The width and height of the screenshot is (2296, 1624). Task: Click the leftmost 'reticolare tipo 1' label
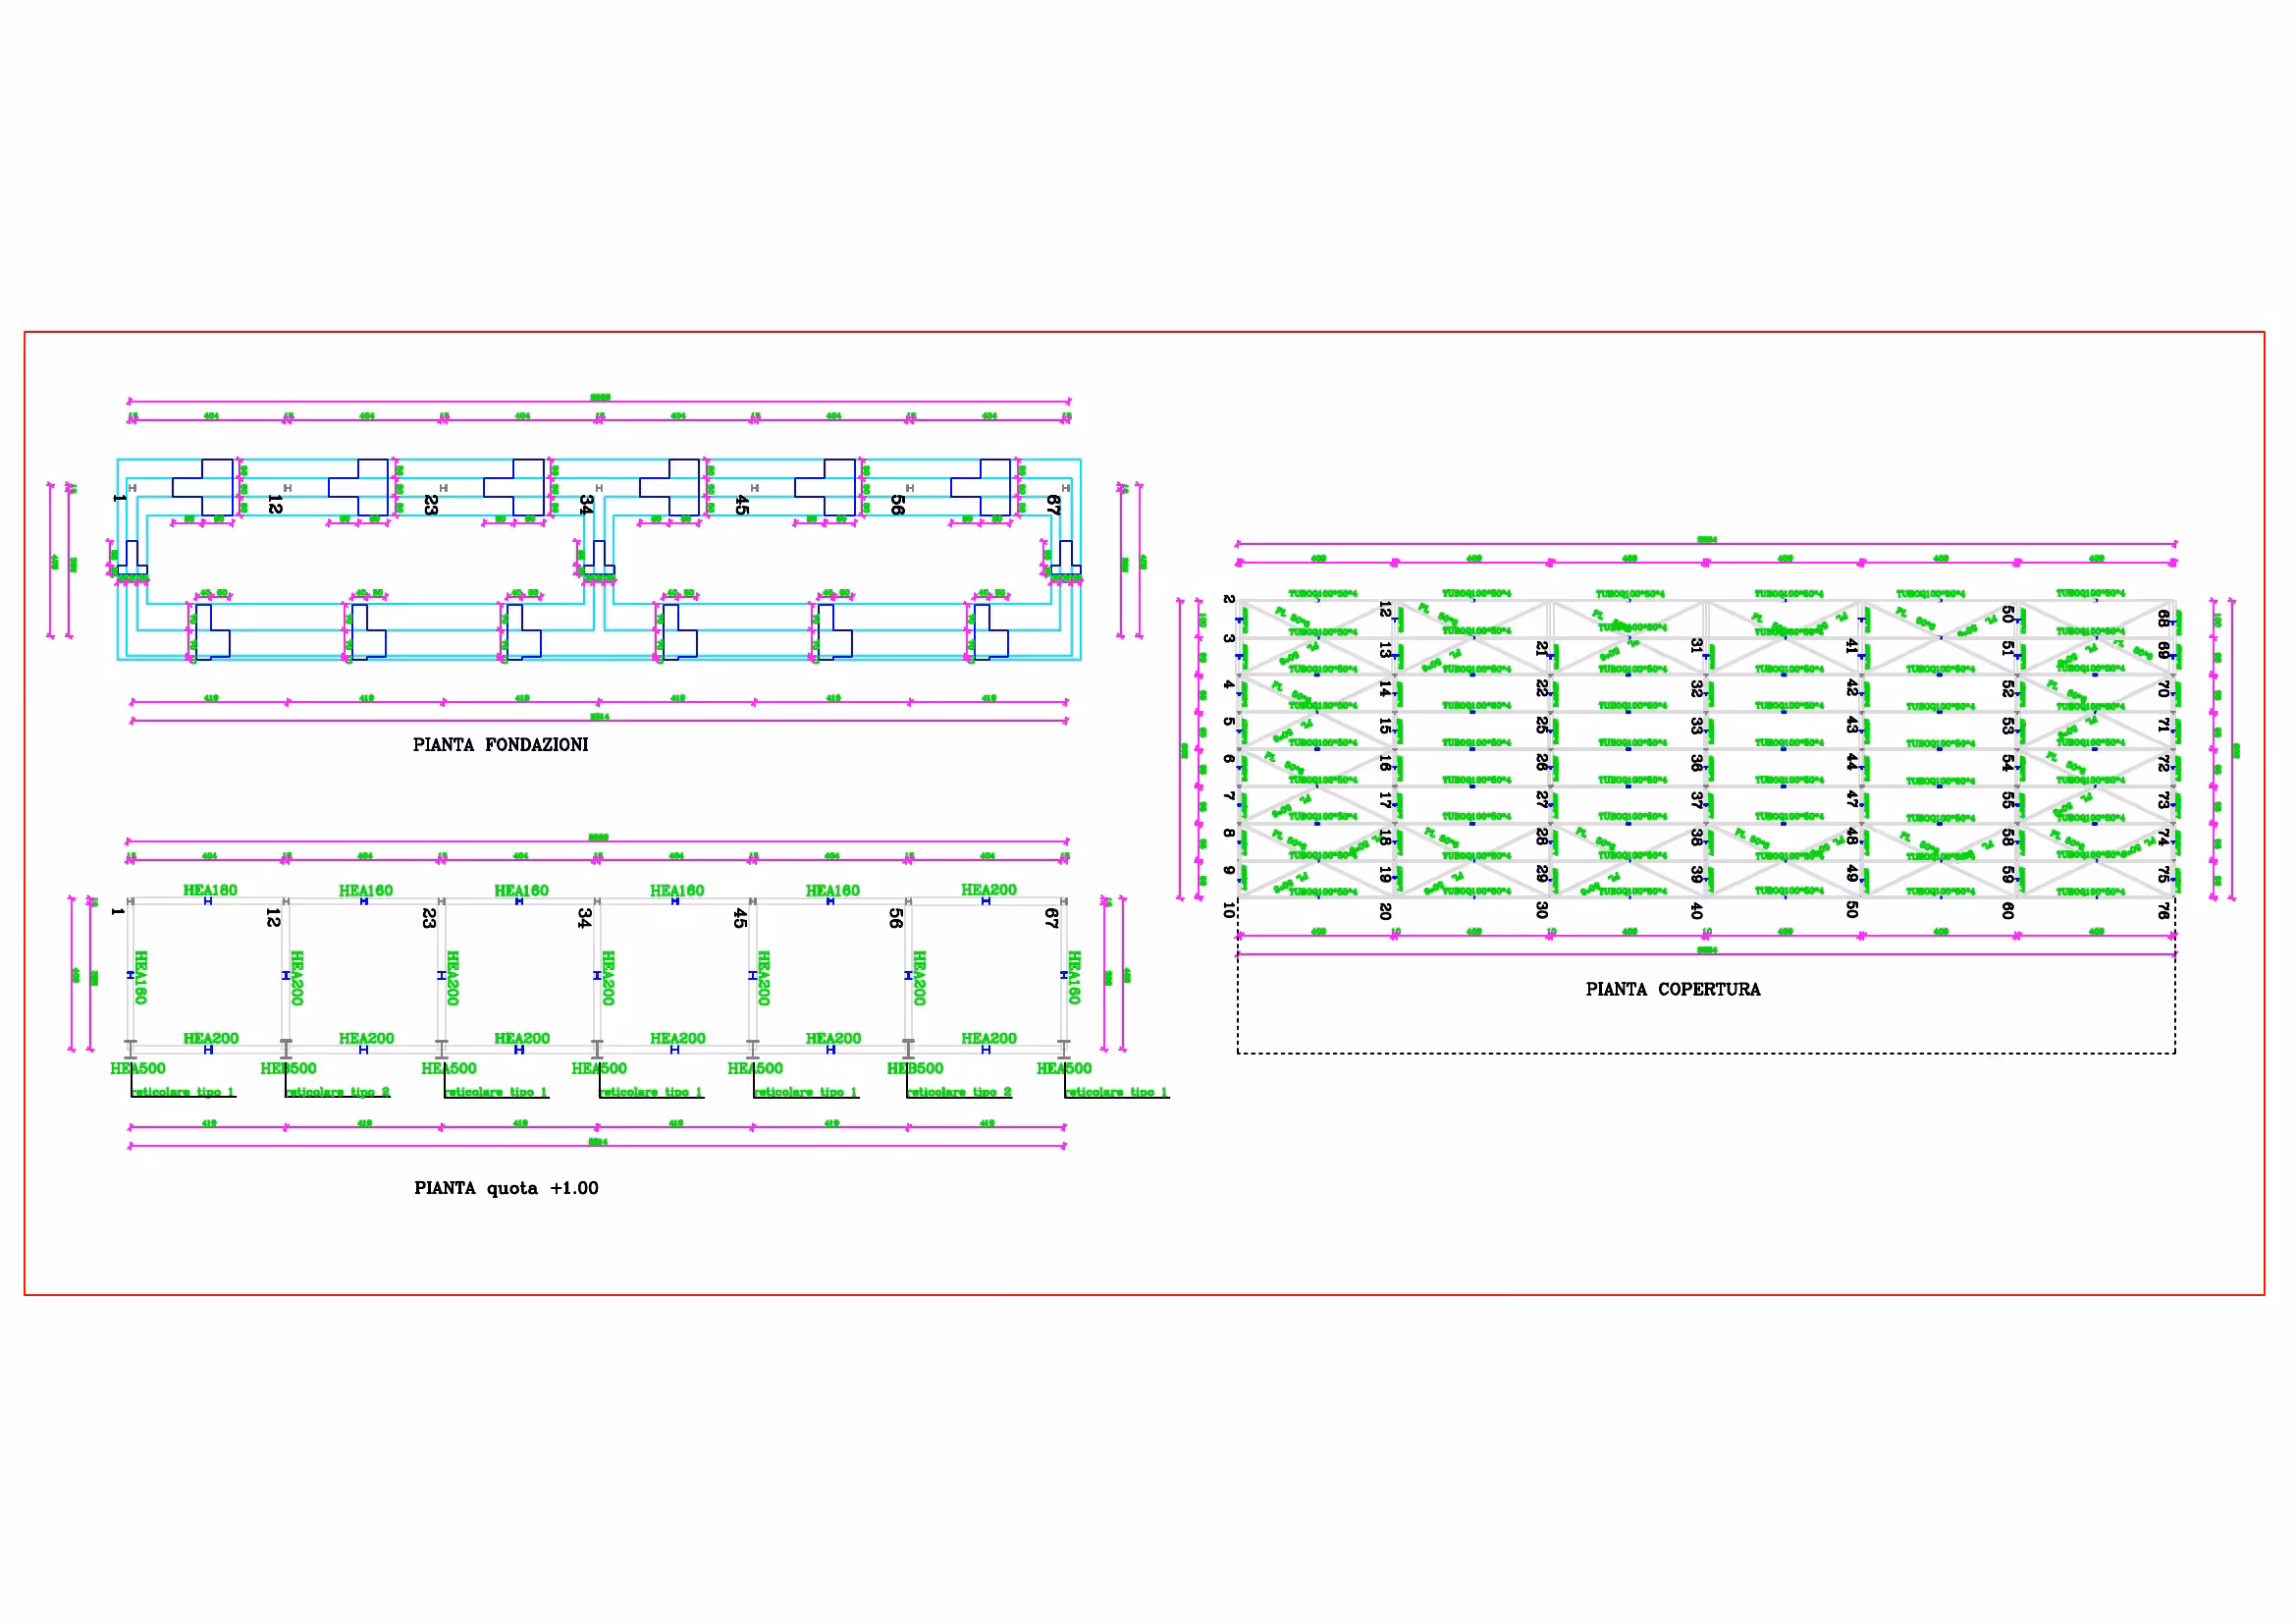pyautogui.click(x=183, y=1092)
